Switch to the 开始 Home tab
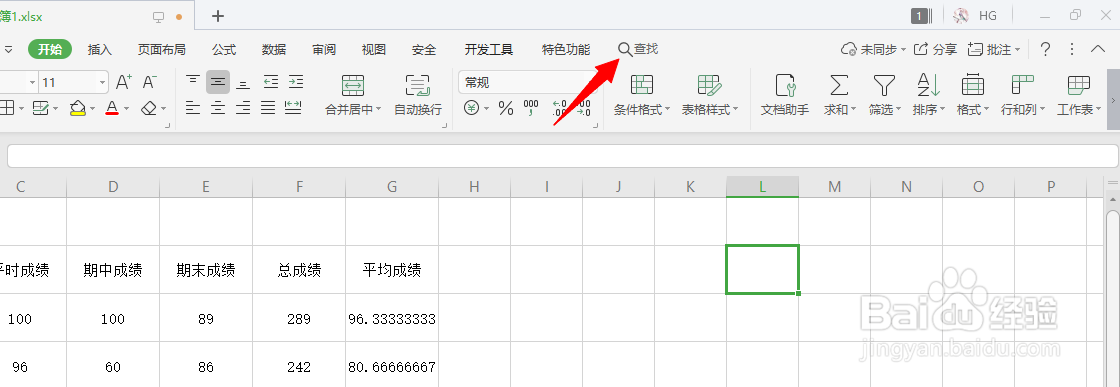Image resolution: width=1120 pixels, height=387 pixels. (x=50, y=49)
